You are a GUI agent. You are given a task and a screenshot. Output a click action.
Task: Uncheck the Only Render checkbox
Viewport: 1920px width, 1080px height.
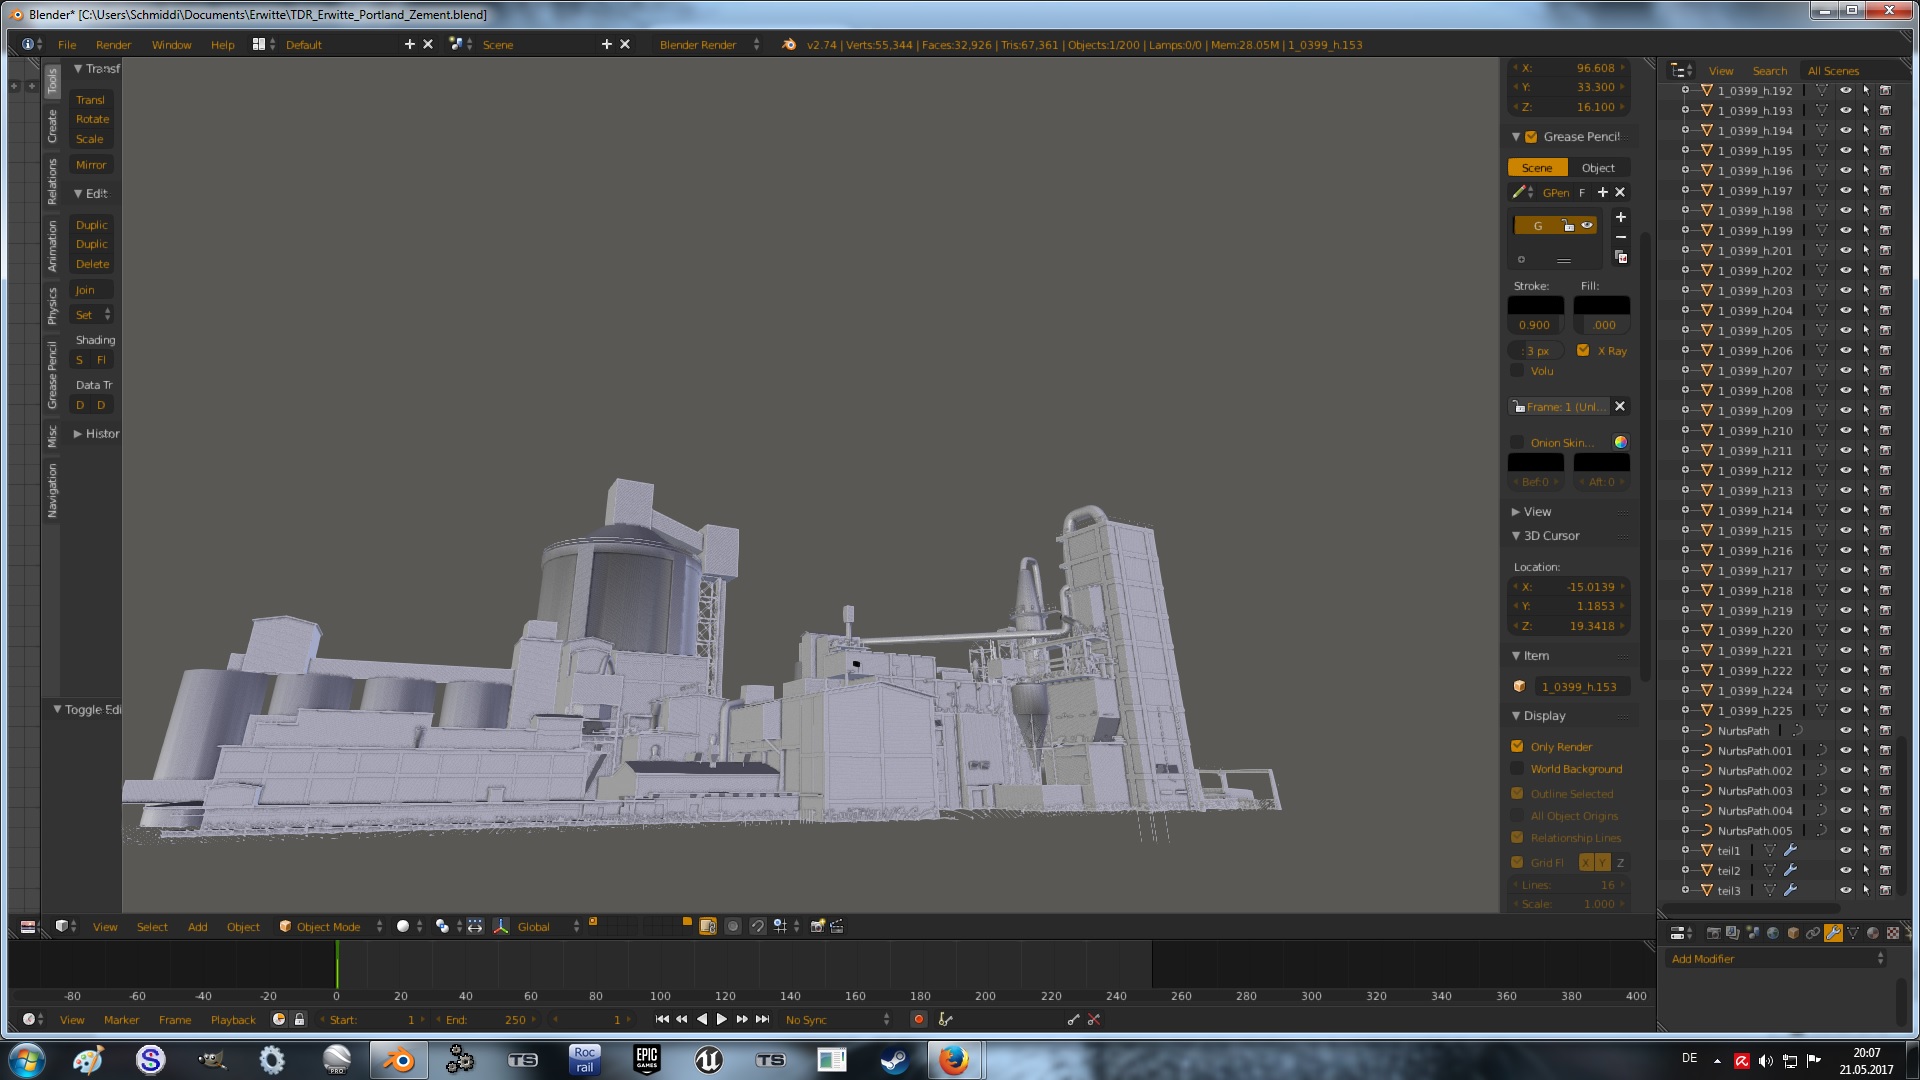[1517, 746]
